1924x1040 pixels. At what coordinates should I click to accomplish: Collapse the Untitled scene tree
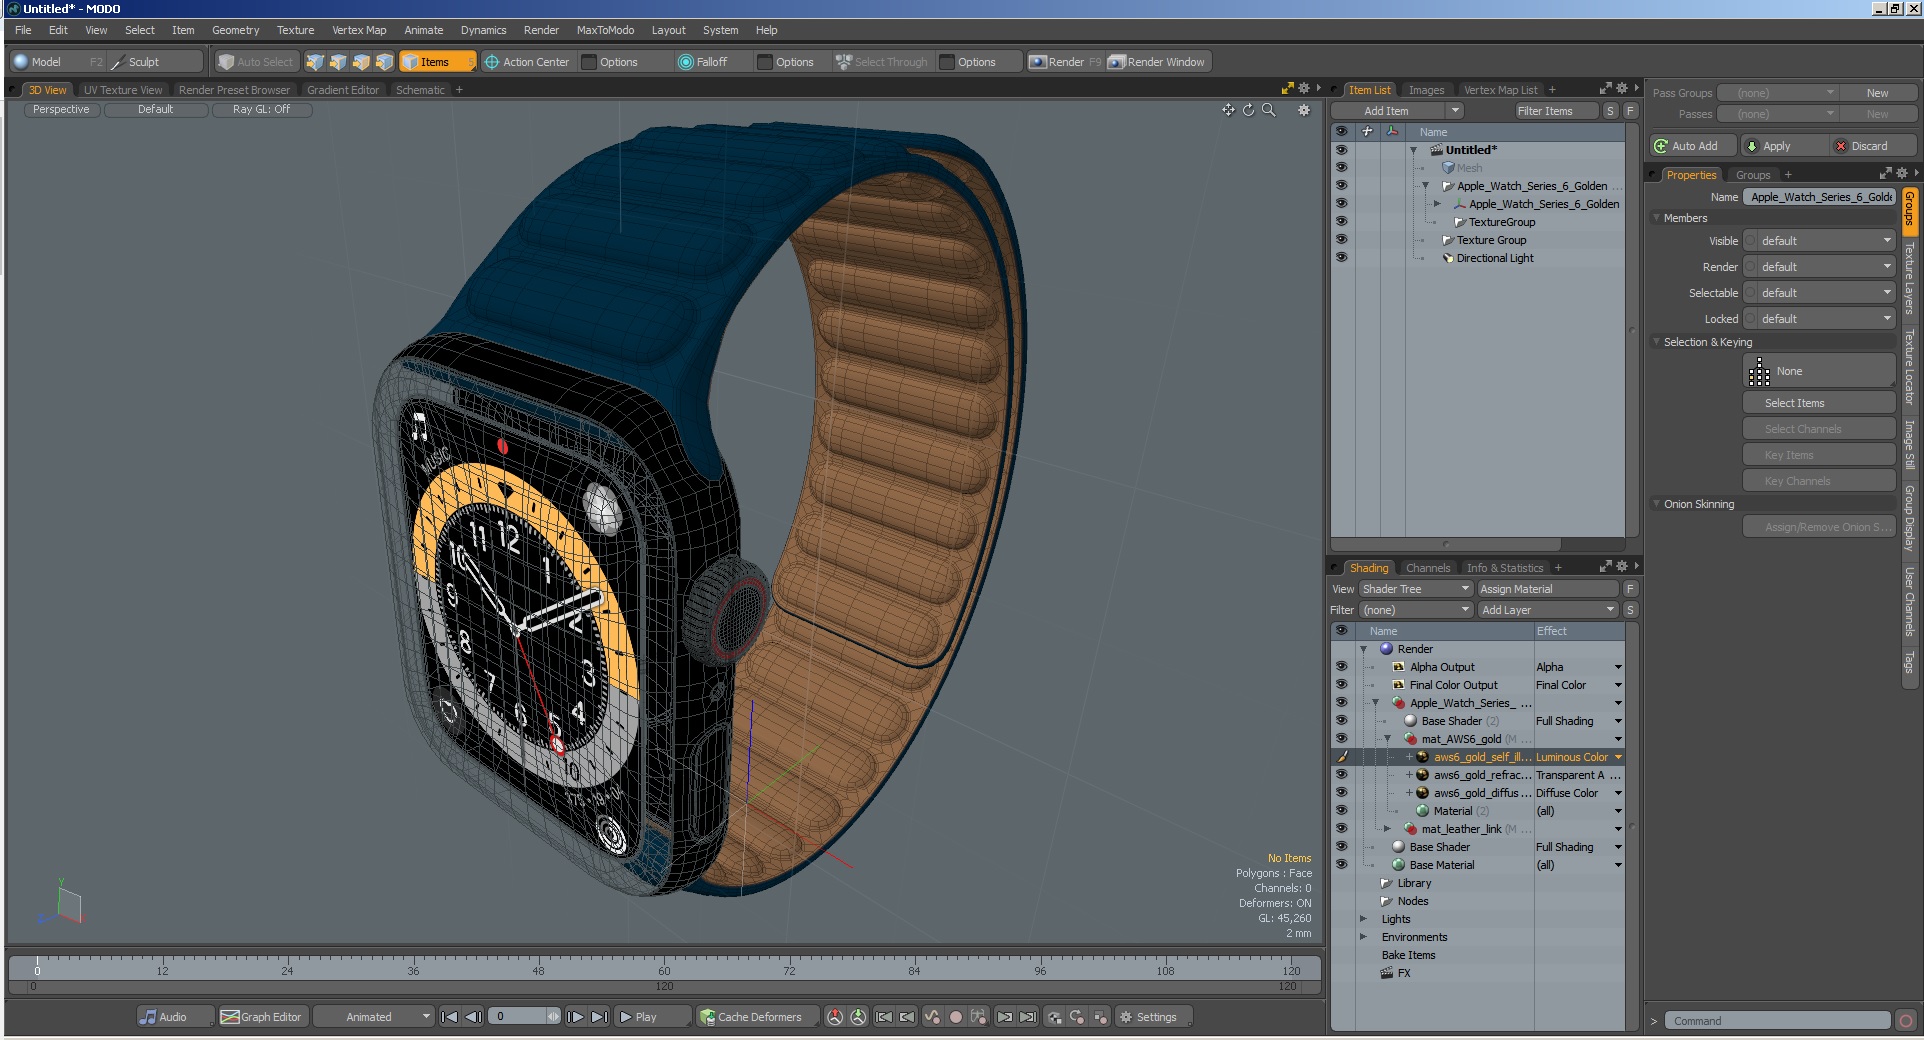pos(1414,150)
